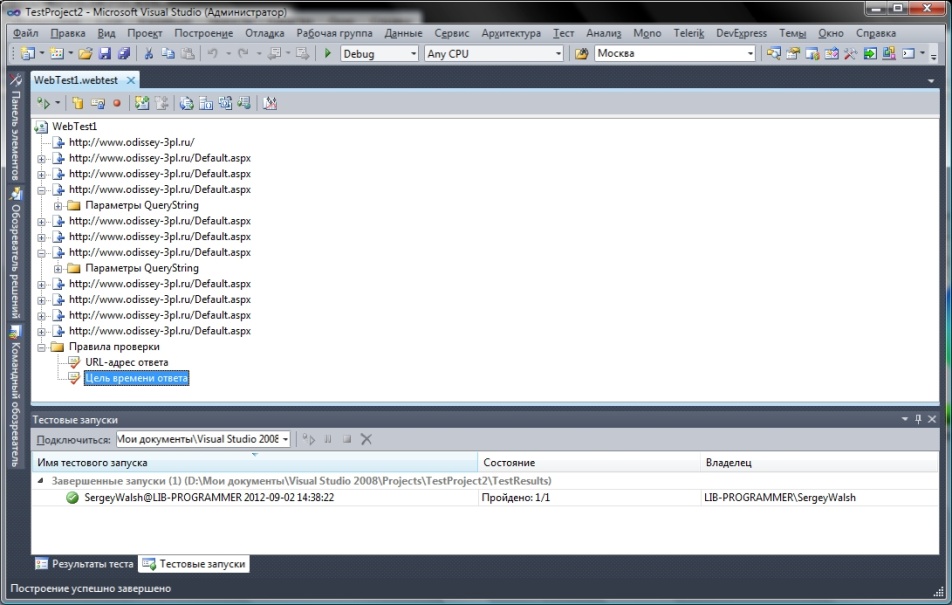Viewport: 952px width, 605px height.
Task: Select the http://www.odissey-3pl.ru/ request
Action: click(132, 142)
